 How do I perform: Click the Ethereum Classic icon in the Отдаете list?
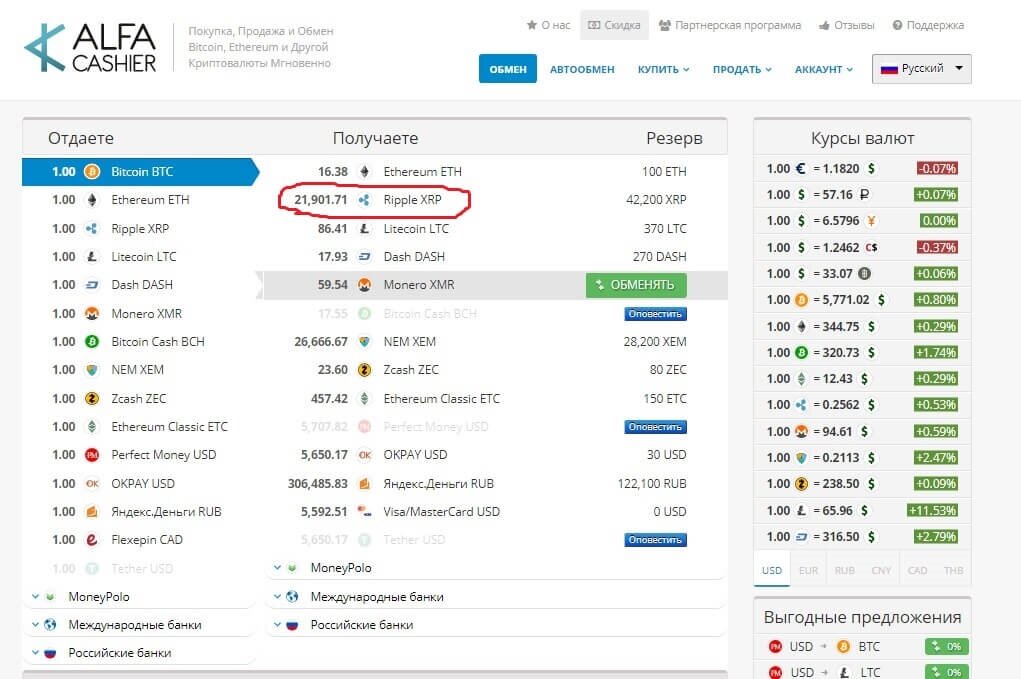(x=92, y=426)
